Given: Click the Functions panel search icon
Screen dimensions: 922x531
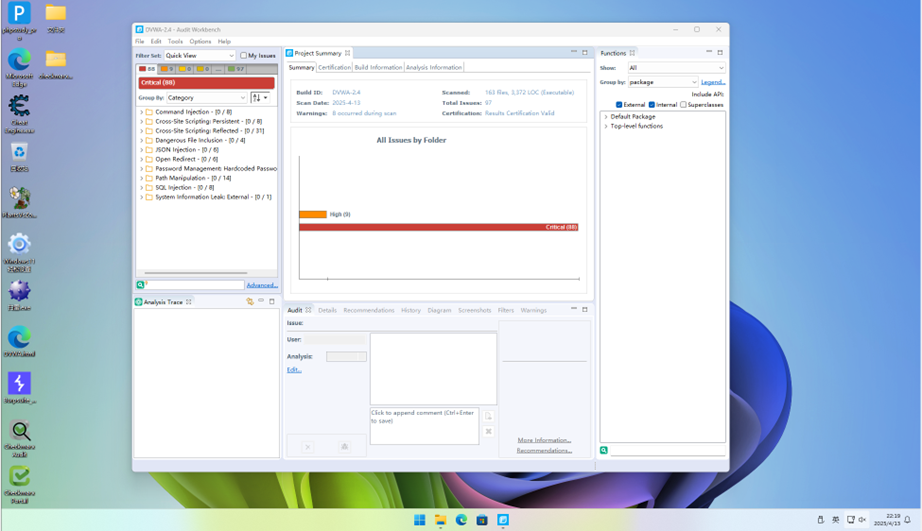Looking at the screenshot, I should [x=604, y=450].
